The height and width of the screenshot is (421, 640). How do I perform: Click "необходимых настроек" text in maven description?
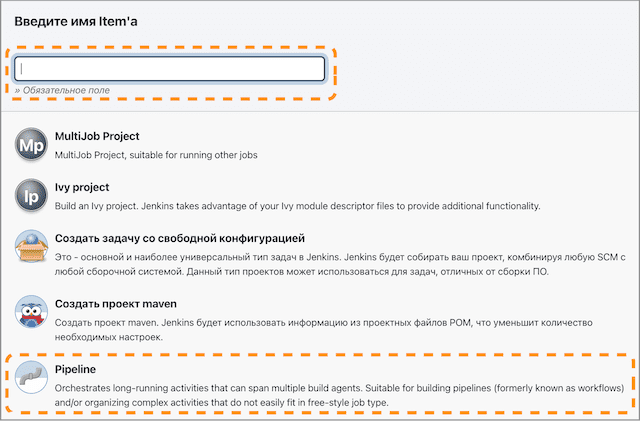pos(110,337)
